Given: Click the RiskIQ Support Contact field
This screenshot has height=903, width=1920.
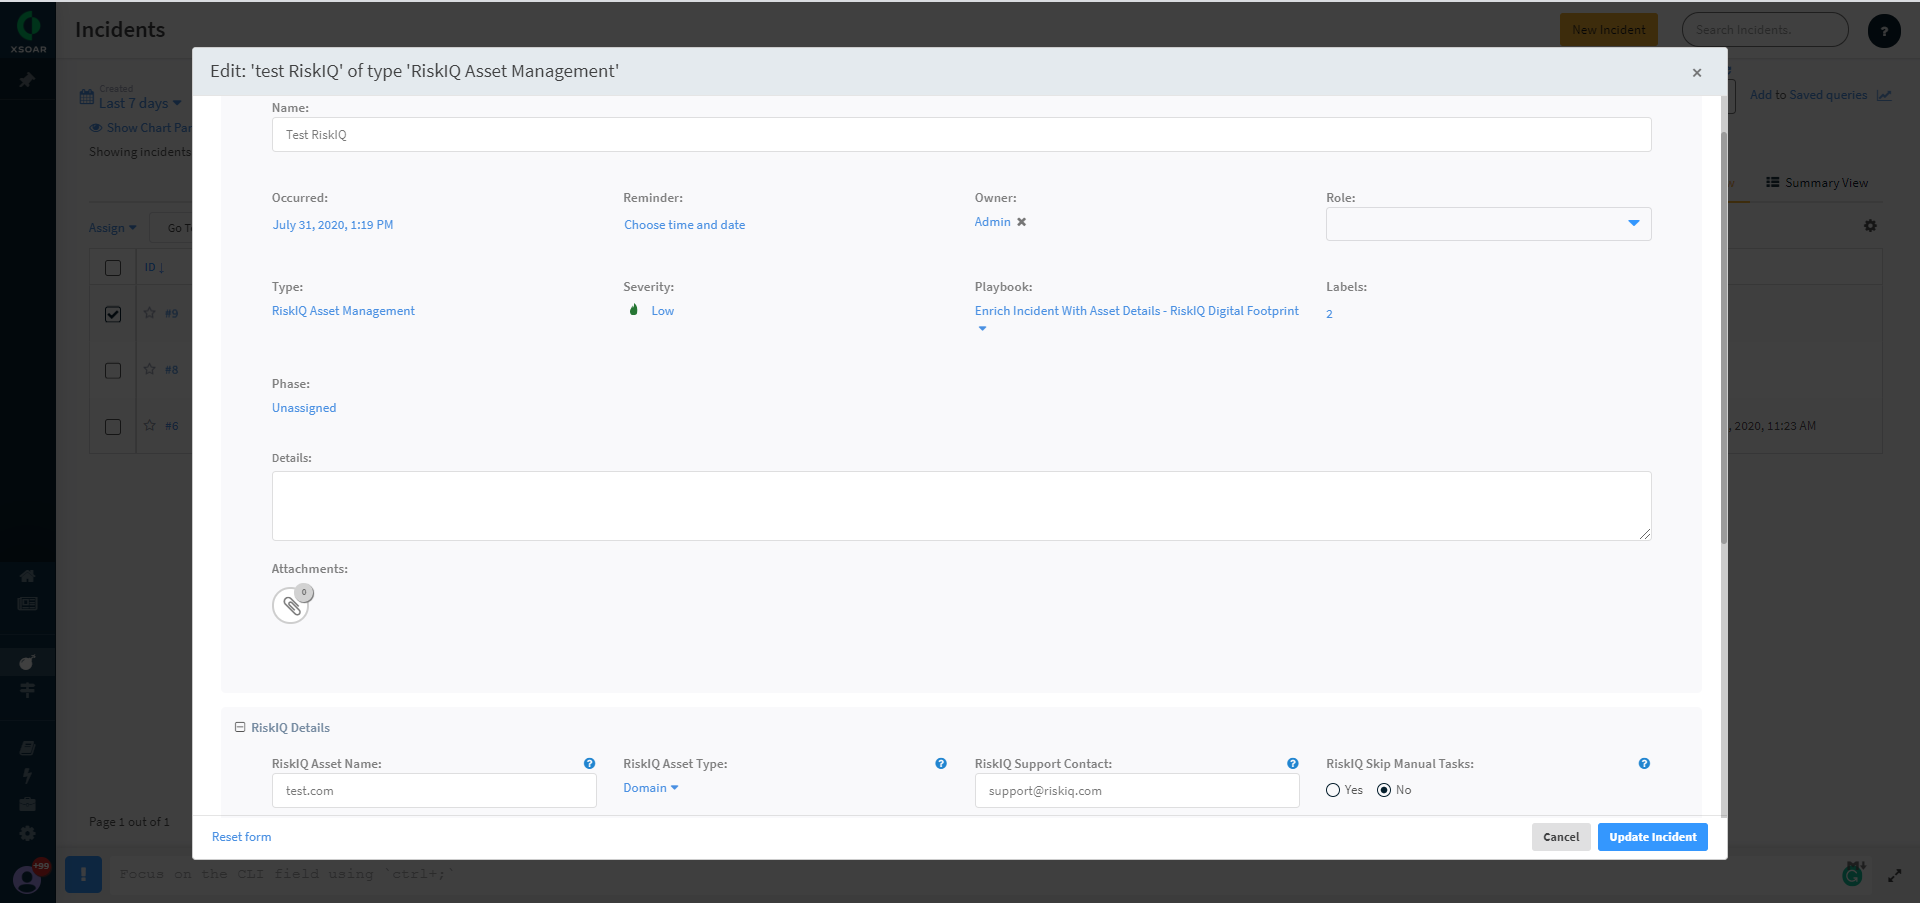Looking at the screenshot, I should pyautogui.click(x=1137, y=791).
